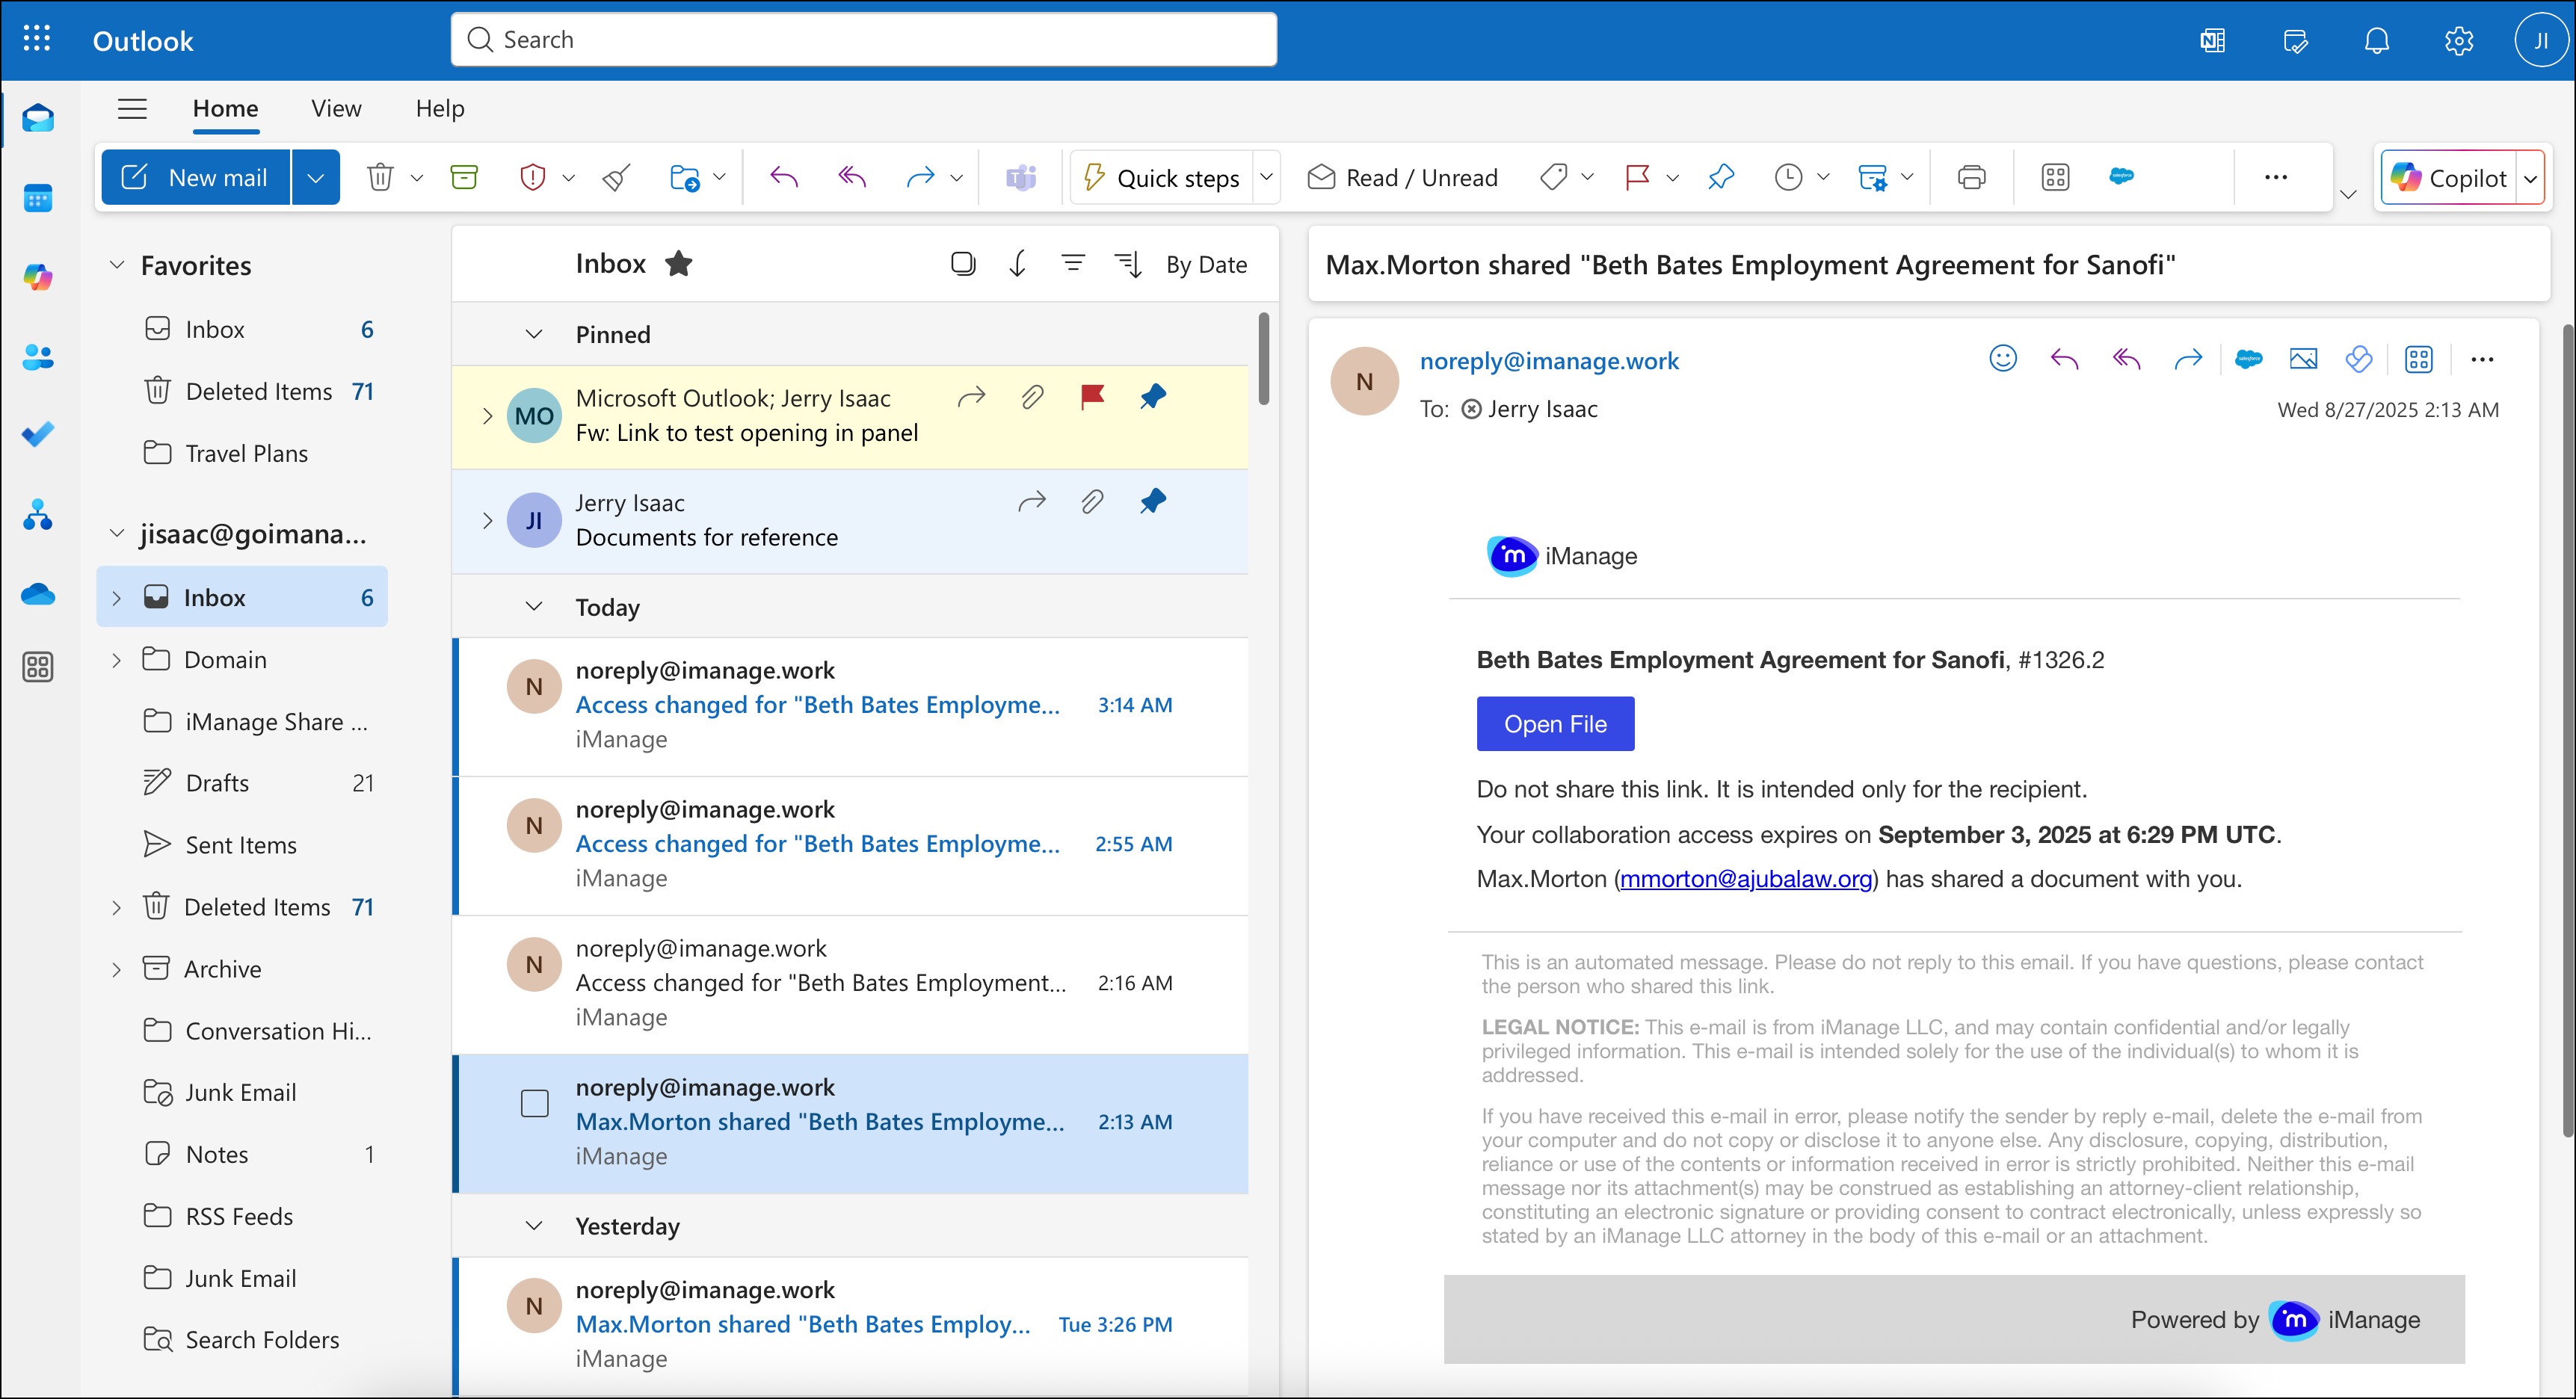Click the Open File button in the email
The width and height of the screenshot is (2576, 1399).
[x=1554, y=723]
